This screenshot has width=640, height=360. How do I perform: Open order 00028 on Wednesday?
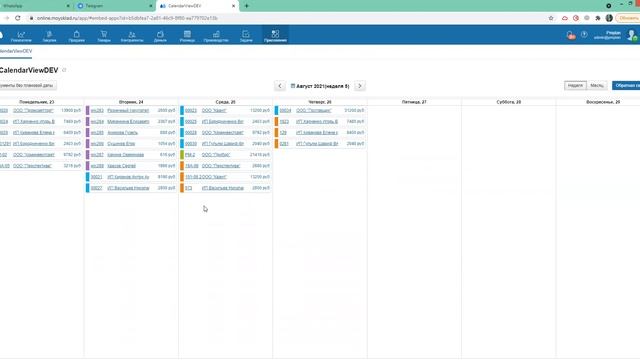(x=191, y=133)
